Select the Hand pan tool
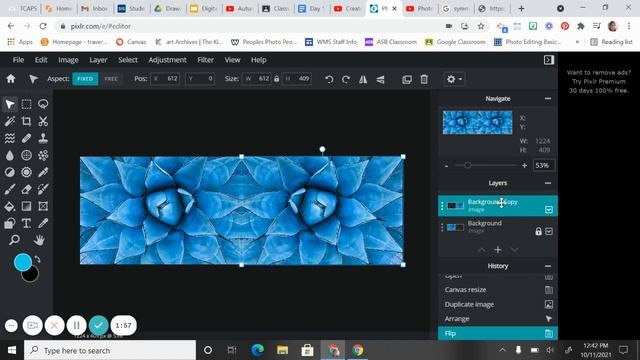The image size is (640, 360). 39,240
